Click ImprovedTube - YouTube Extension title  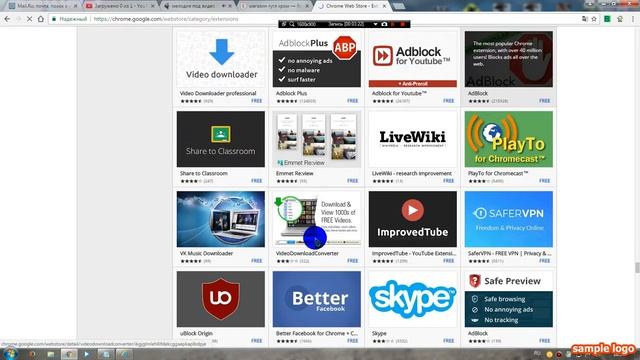[414, 253]
